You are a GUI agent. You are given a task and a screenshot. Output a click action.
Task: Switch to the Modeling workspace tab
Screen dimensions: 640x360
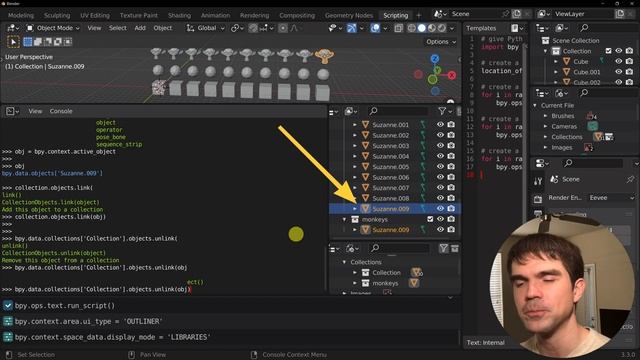[21, 16]
